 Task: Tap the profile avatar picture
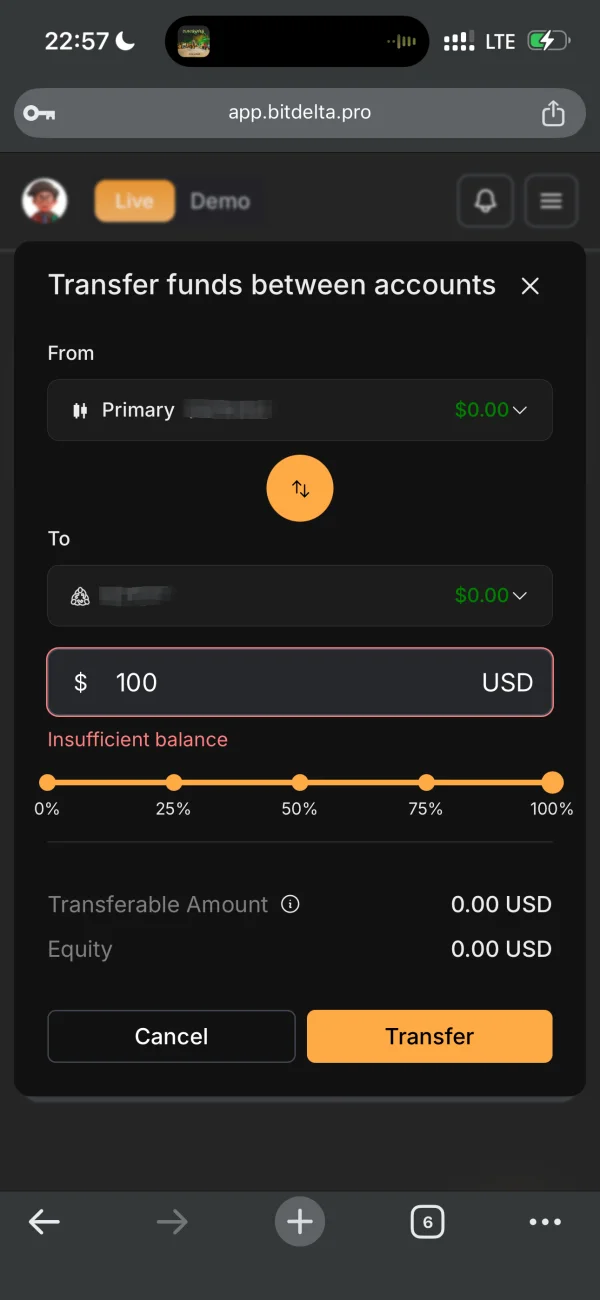(x=45, y=201)
